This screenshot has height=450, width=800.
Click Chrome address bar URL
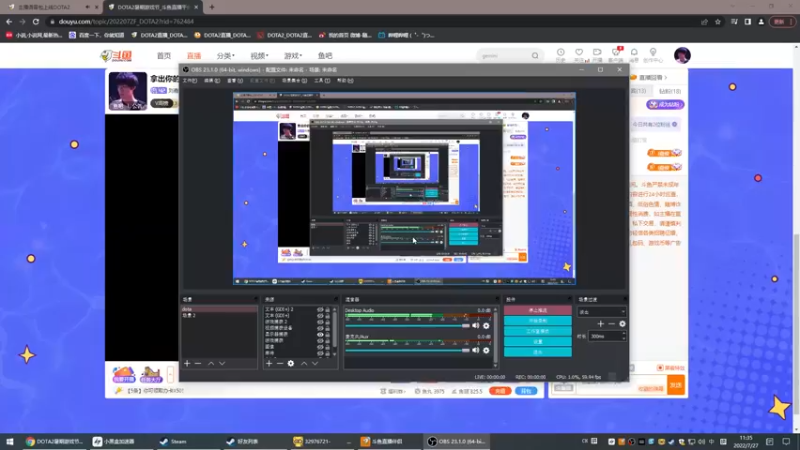[126, 21]
